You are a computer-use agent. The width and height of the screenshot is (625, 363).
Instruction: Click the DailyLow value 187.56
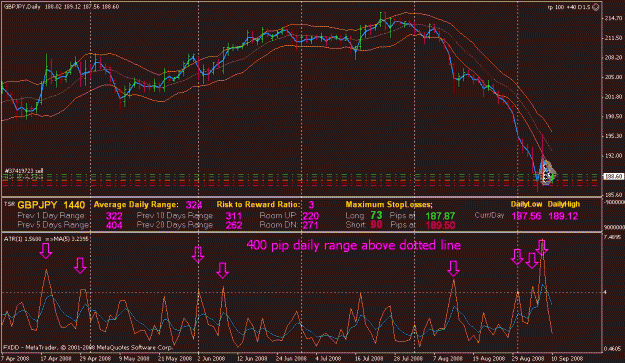point(527,216)
